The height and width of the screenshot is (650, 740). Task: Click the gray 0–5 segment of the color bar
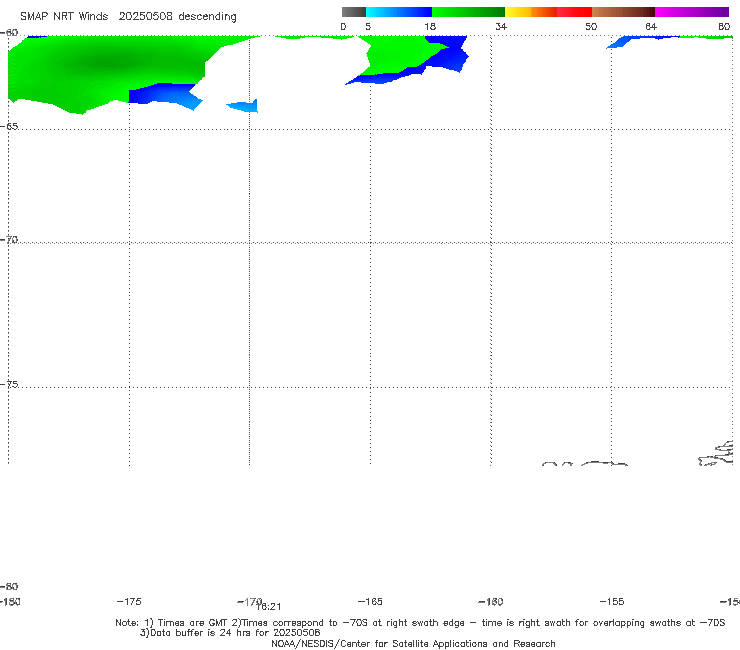[x=353, y=12]
